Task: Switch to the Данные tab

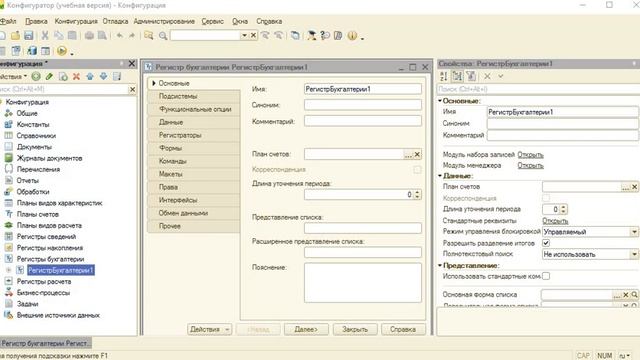Action: coord(193,122)
